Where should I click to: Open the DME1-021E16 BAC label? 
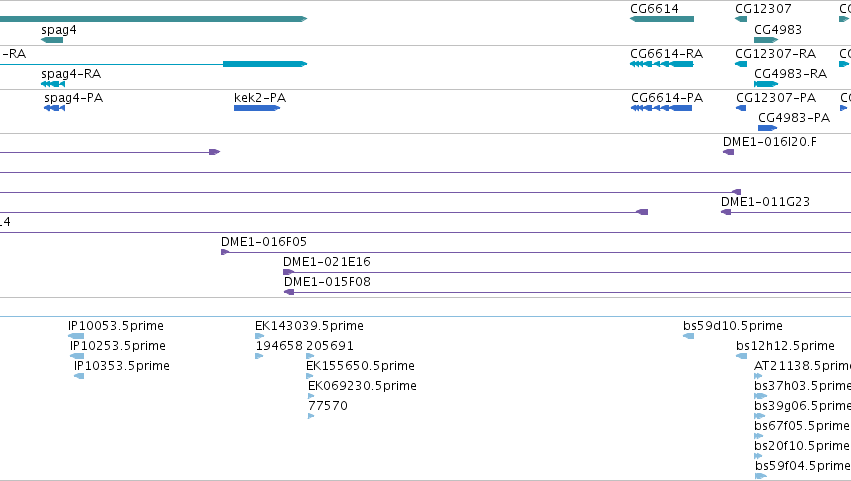(x=327, y=262)
